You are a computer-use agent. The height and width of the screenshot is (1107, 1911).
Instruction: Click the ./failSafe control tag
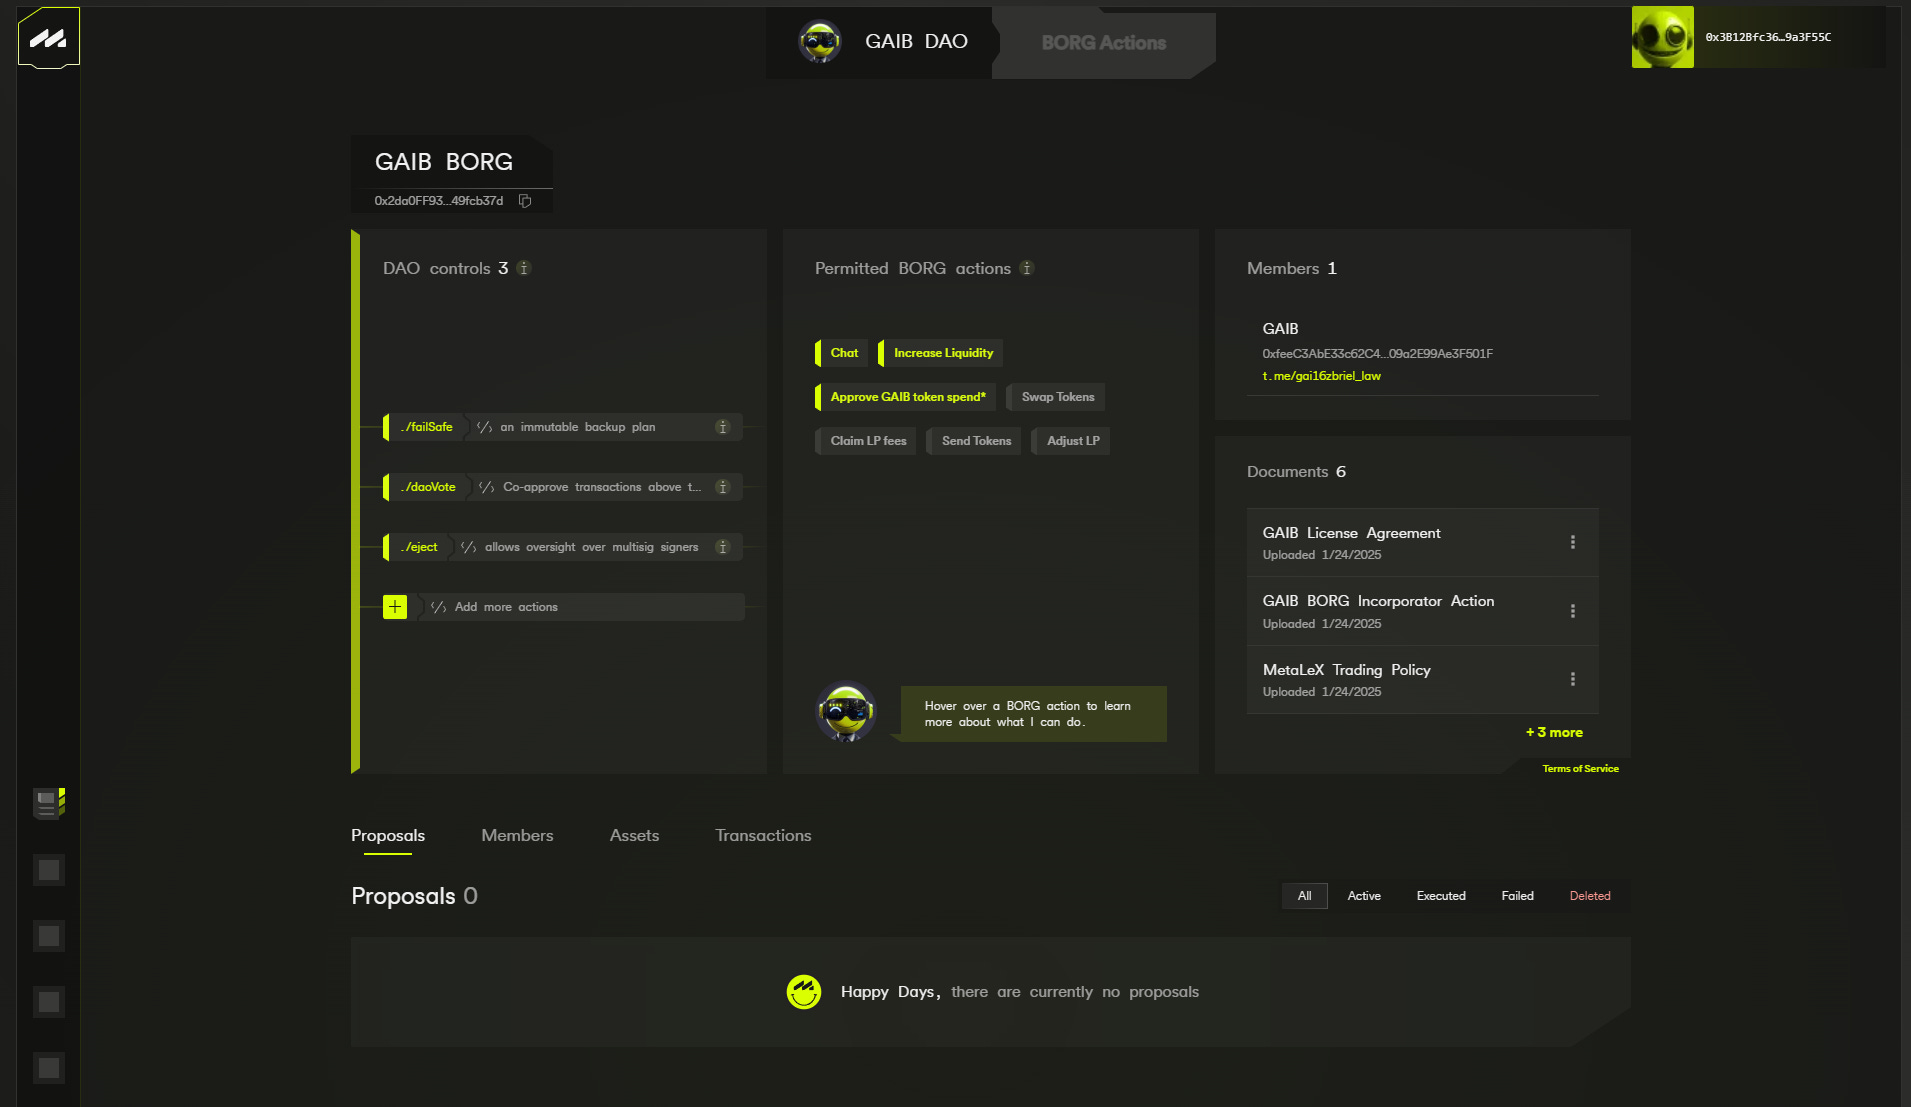(x=425, y=427)
